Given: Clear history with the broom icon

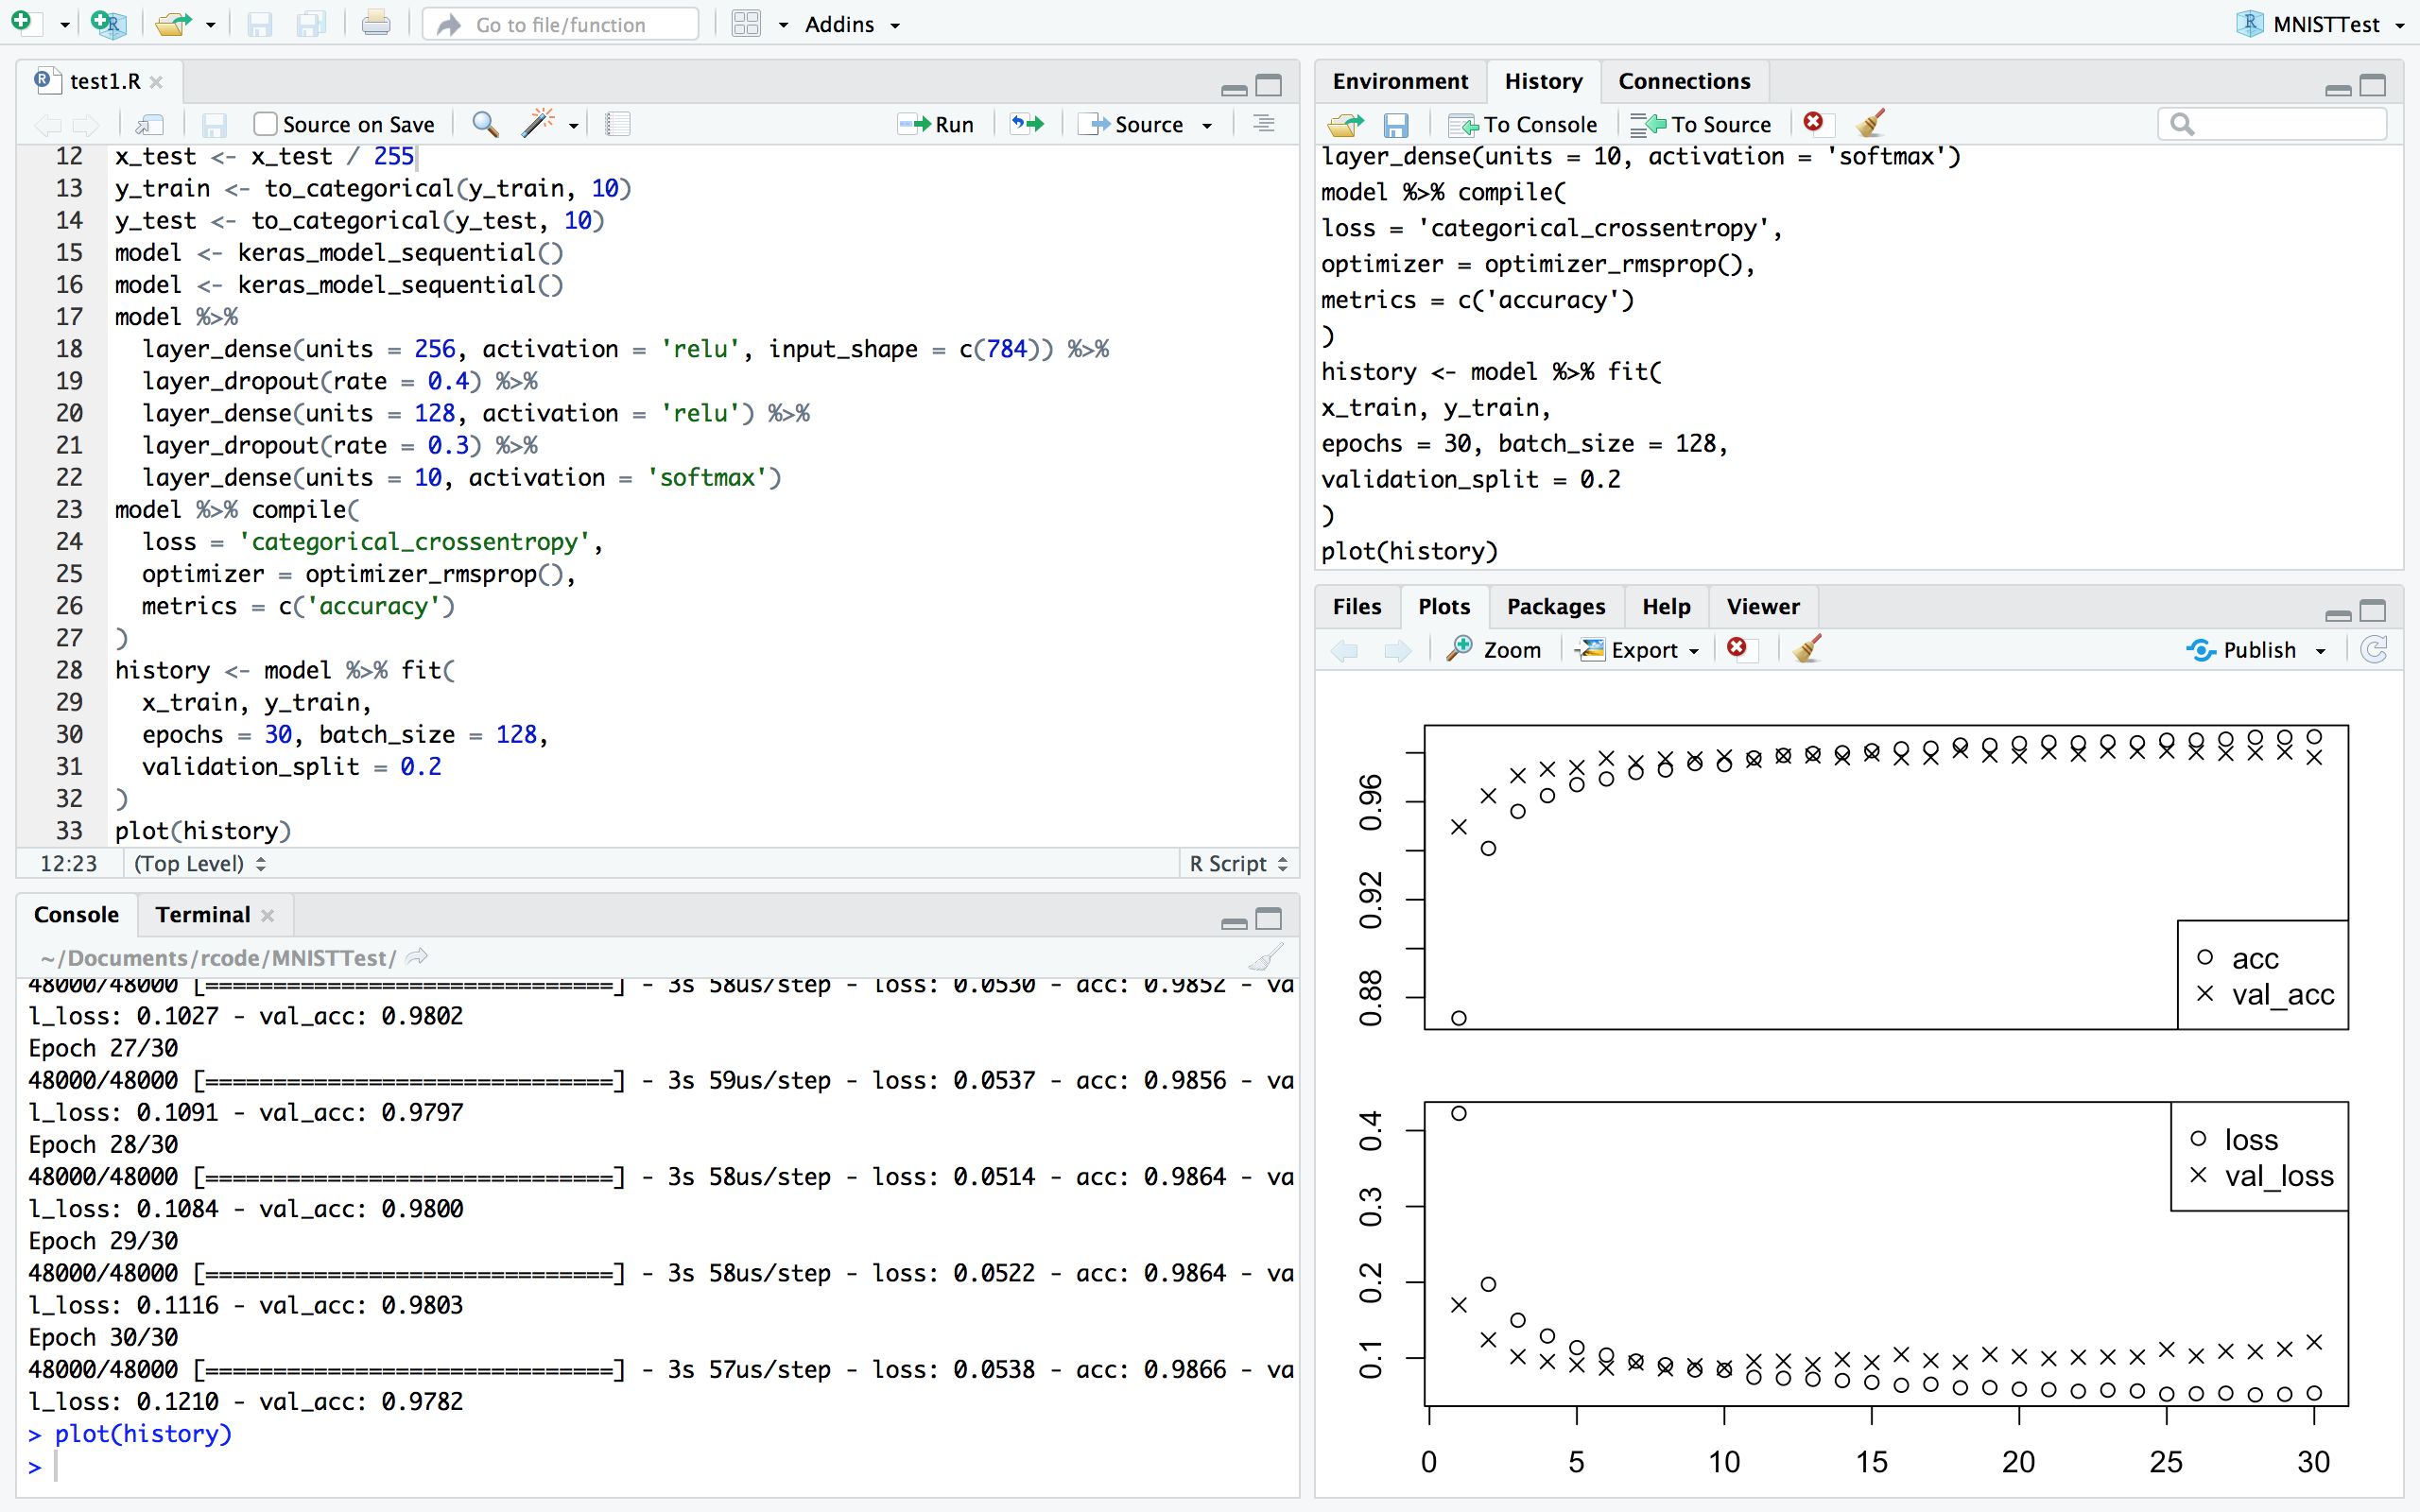Looking at the screenshot, I should (1870, 124).
